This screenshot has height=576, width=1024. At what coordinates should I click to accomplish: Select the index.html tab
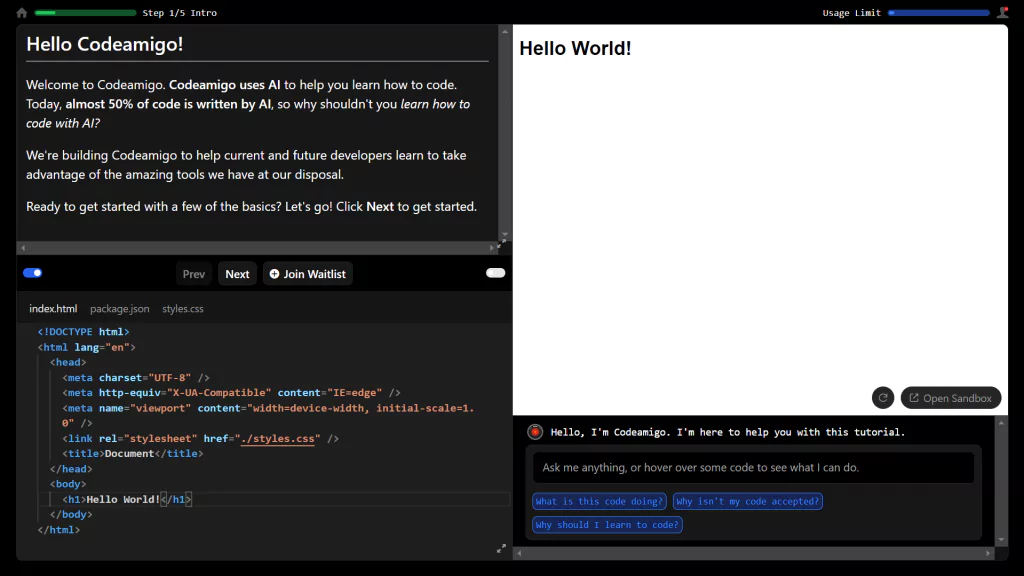click(53, 309)
